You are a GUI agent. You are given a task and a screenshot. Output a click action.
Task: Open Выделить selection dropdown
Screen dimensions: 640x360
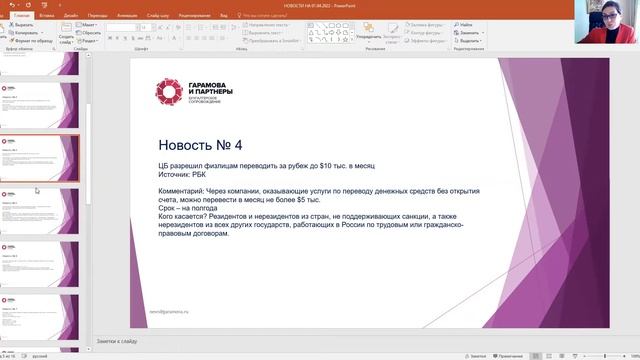[468, 41]
